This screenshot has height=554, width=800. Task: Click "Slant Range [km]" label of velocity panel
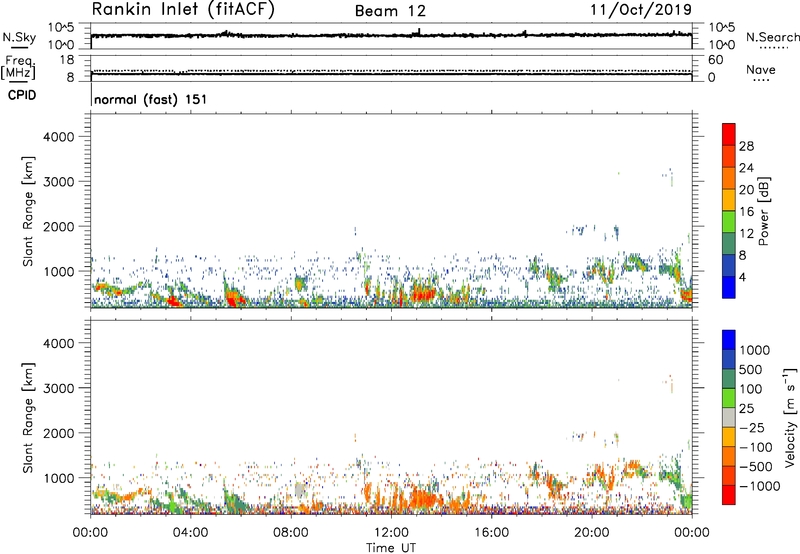point(28,418)
